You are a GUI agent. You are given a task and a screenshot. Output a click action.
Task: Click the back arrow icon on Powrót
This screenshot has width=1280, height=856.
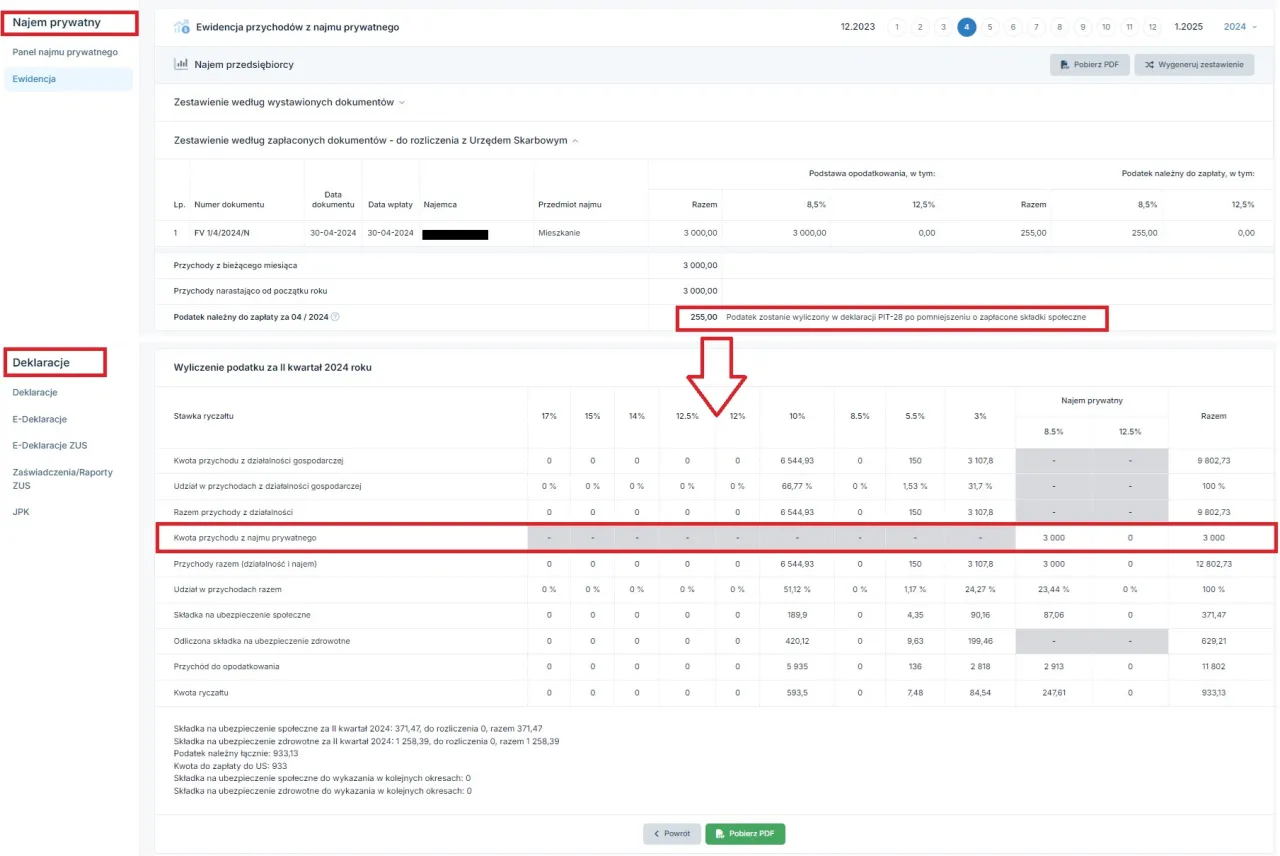tap(656, 833)
